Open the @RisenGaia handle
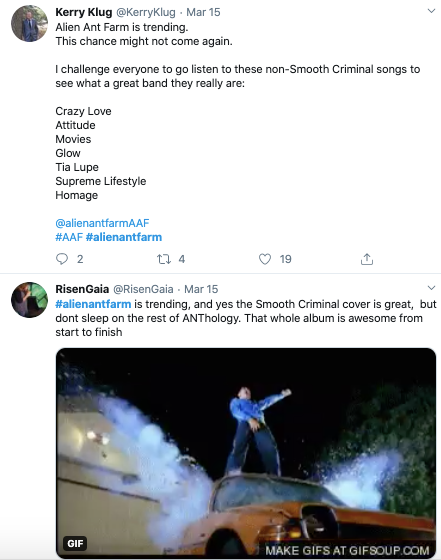 (143, 289)
